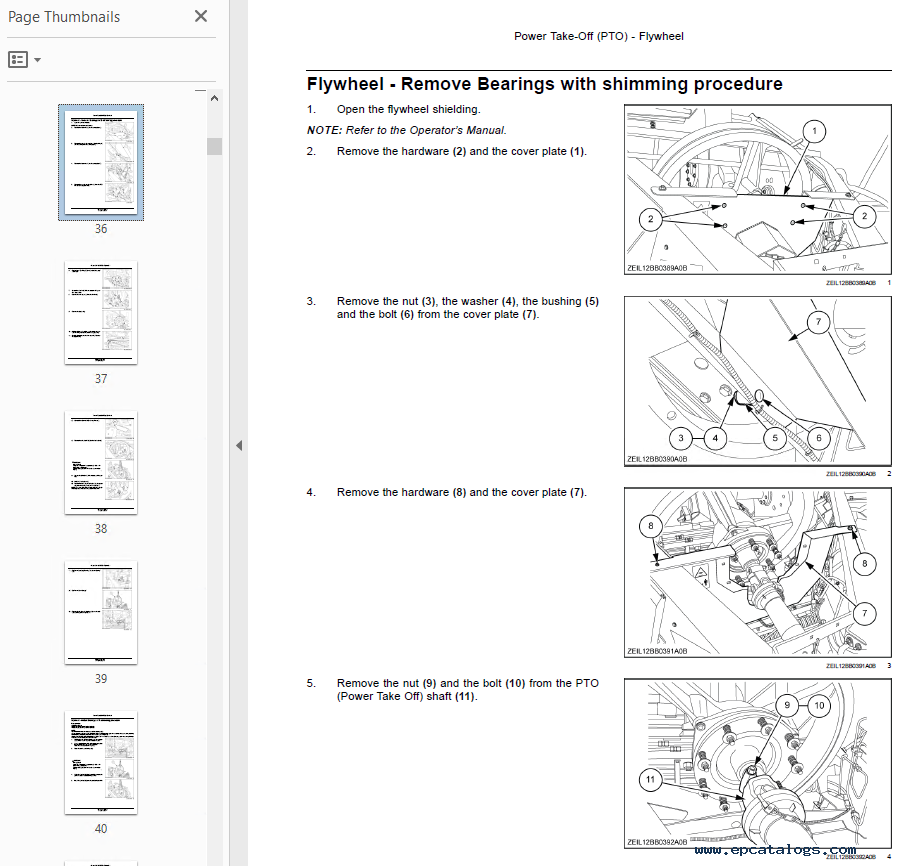Screen dimensions: 907x866
Task: Close the Page Thumbnails panel
Action: coord(201,16)
